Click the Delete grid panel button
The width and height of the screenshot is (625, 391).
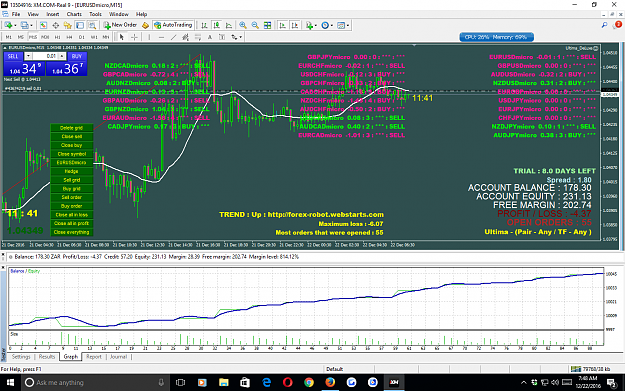(72, 128)
